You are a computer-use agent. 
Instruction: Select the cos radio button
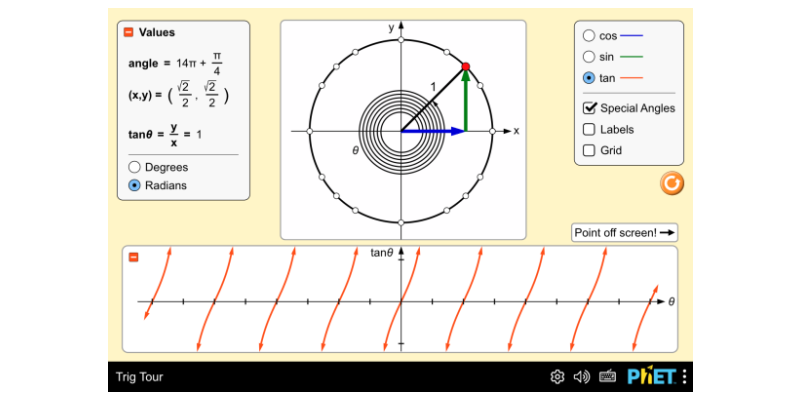click(x=589, y=35)
